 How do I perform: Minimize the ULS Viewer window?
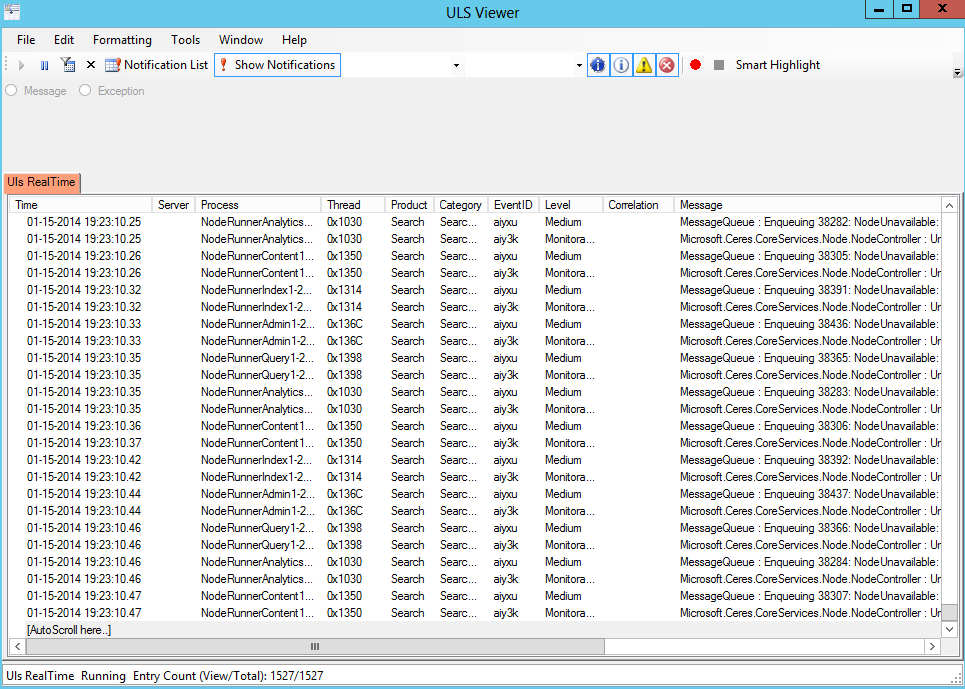tap(879, 9)
